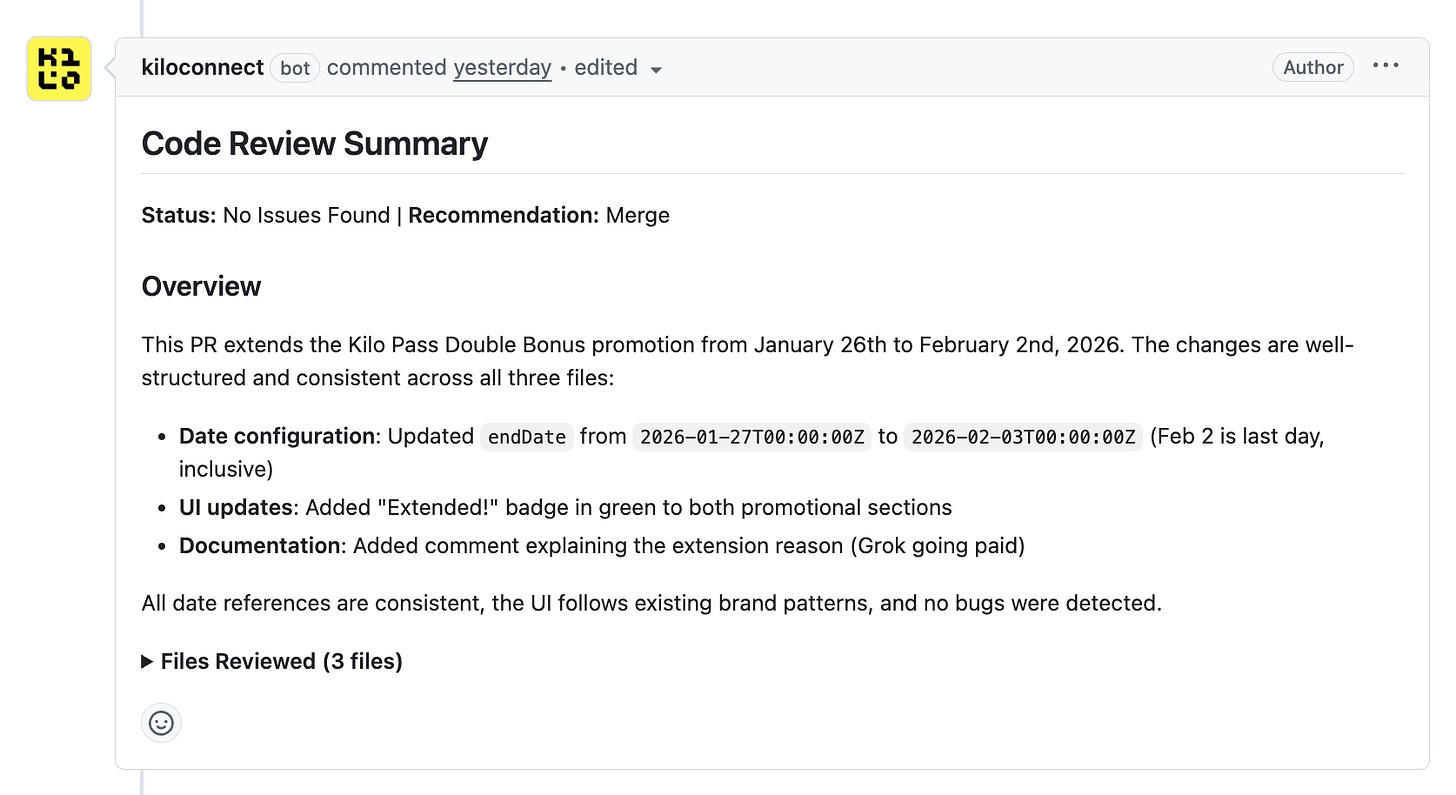1456x795 pixels.
Task: Click the bold "Recommendation:" label
Action: click(504, 215)
